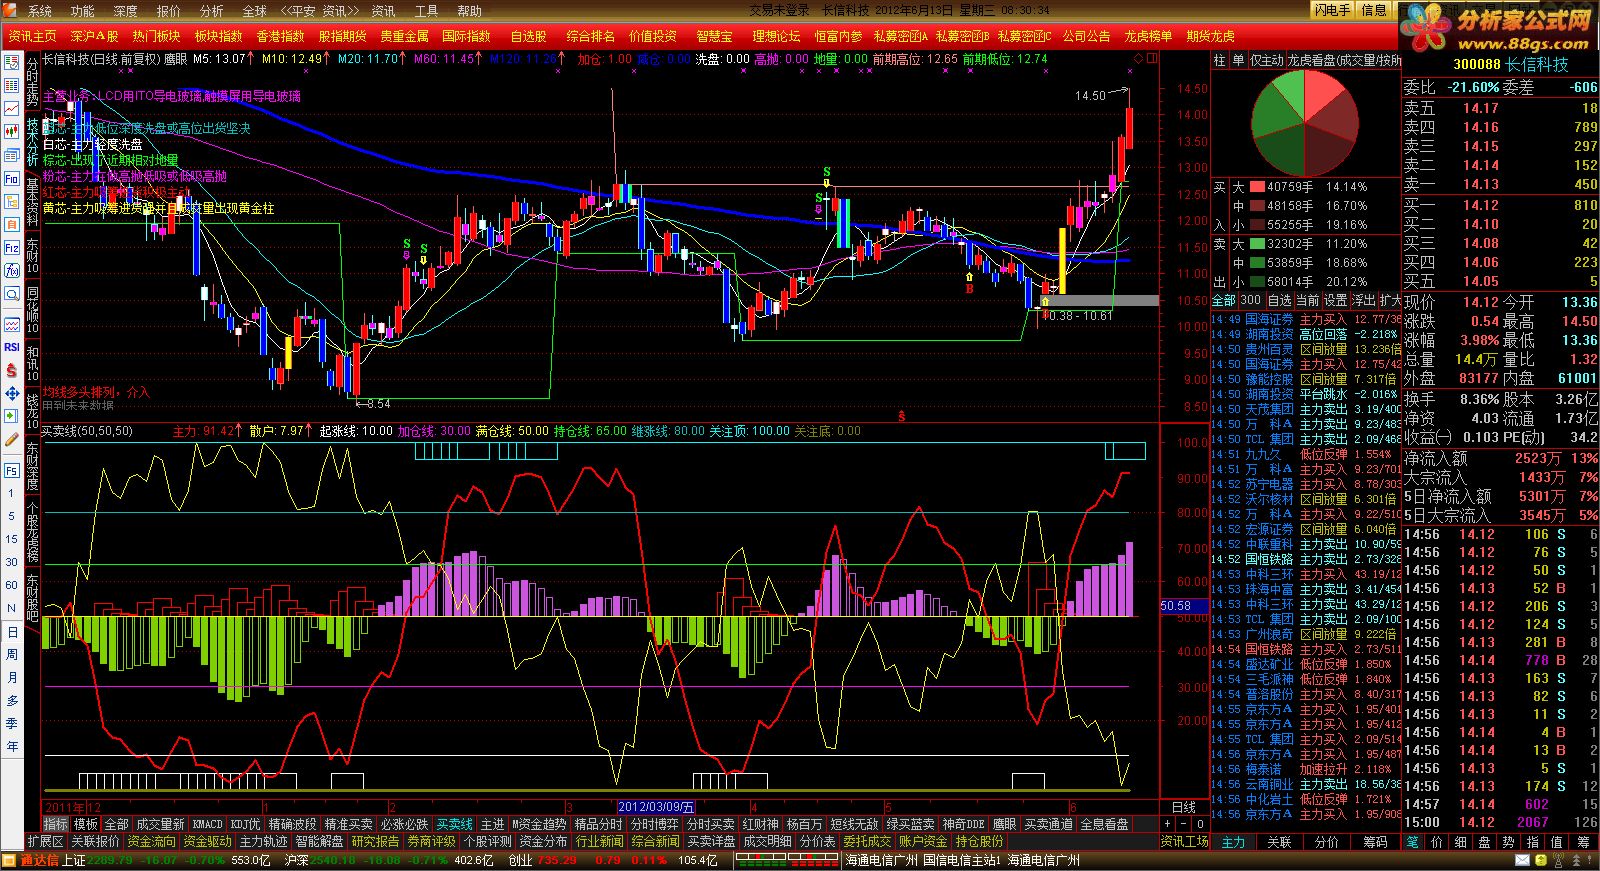The height and width of the screenshot is (871, 1600).
Task: Open the f(x) formula icon
Action: click(12, 270)
